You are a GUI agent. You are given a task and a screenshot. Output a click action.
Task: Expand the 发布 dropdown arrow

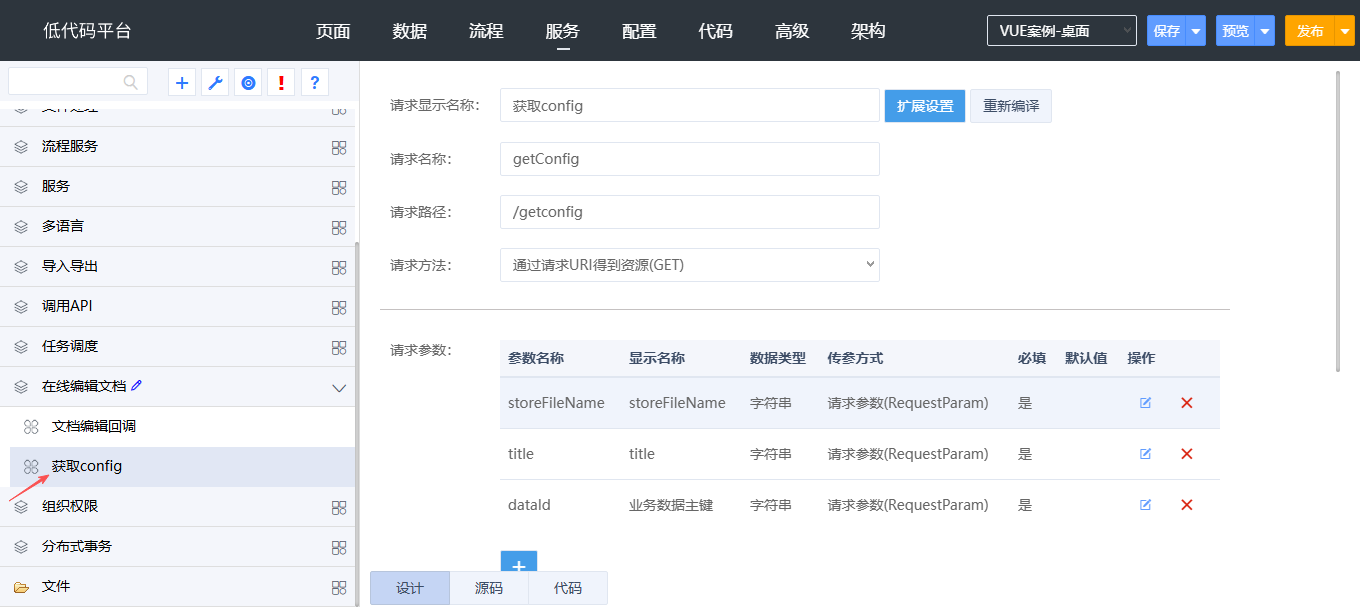1344,31
